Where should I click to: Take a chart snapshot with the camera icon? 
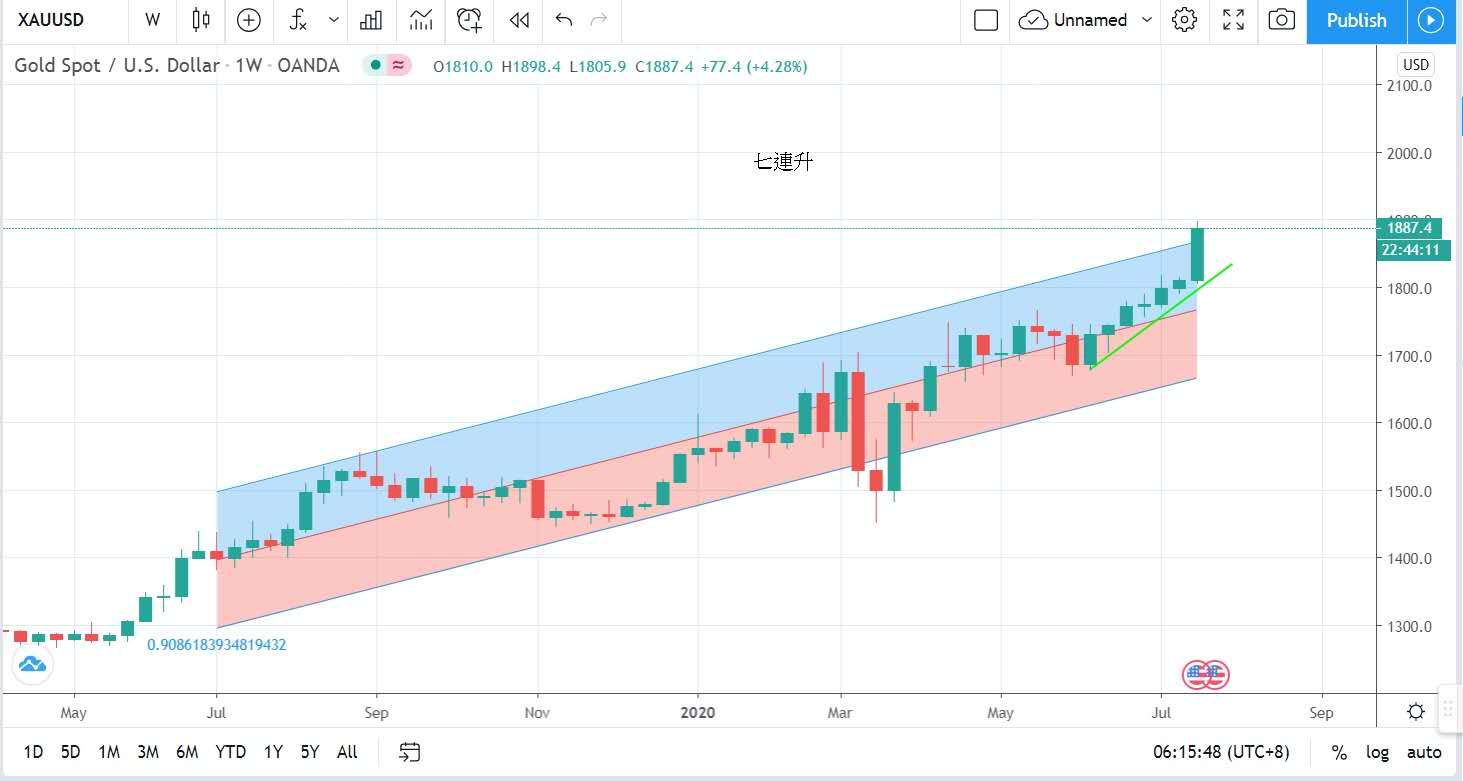[x=1281, y=20]
